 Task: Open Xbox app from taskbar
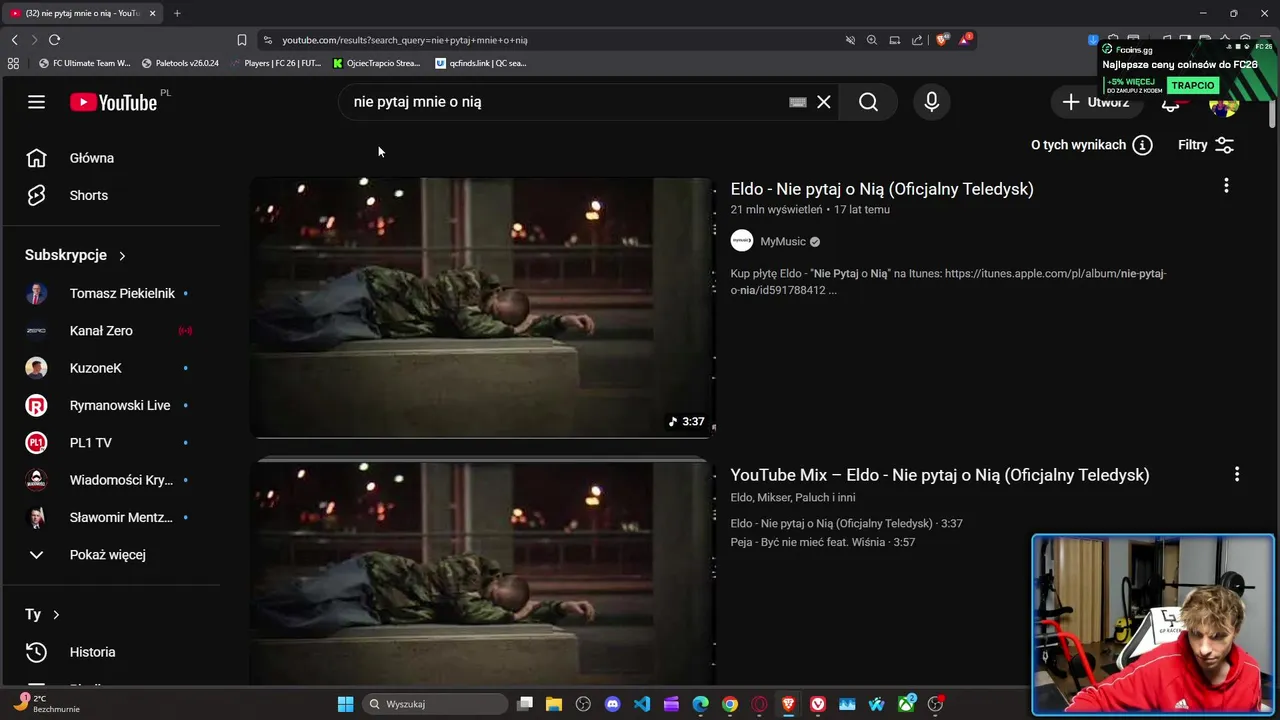[906, 704]
